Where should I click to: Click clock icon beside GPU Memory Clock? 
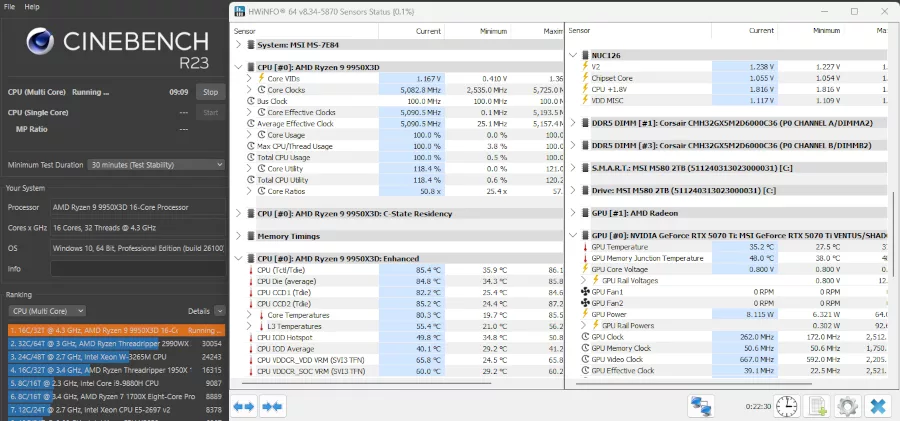(585, 348)
